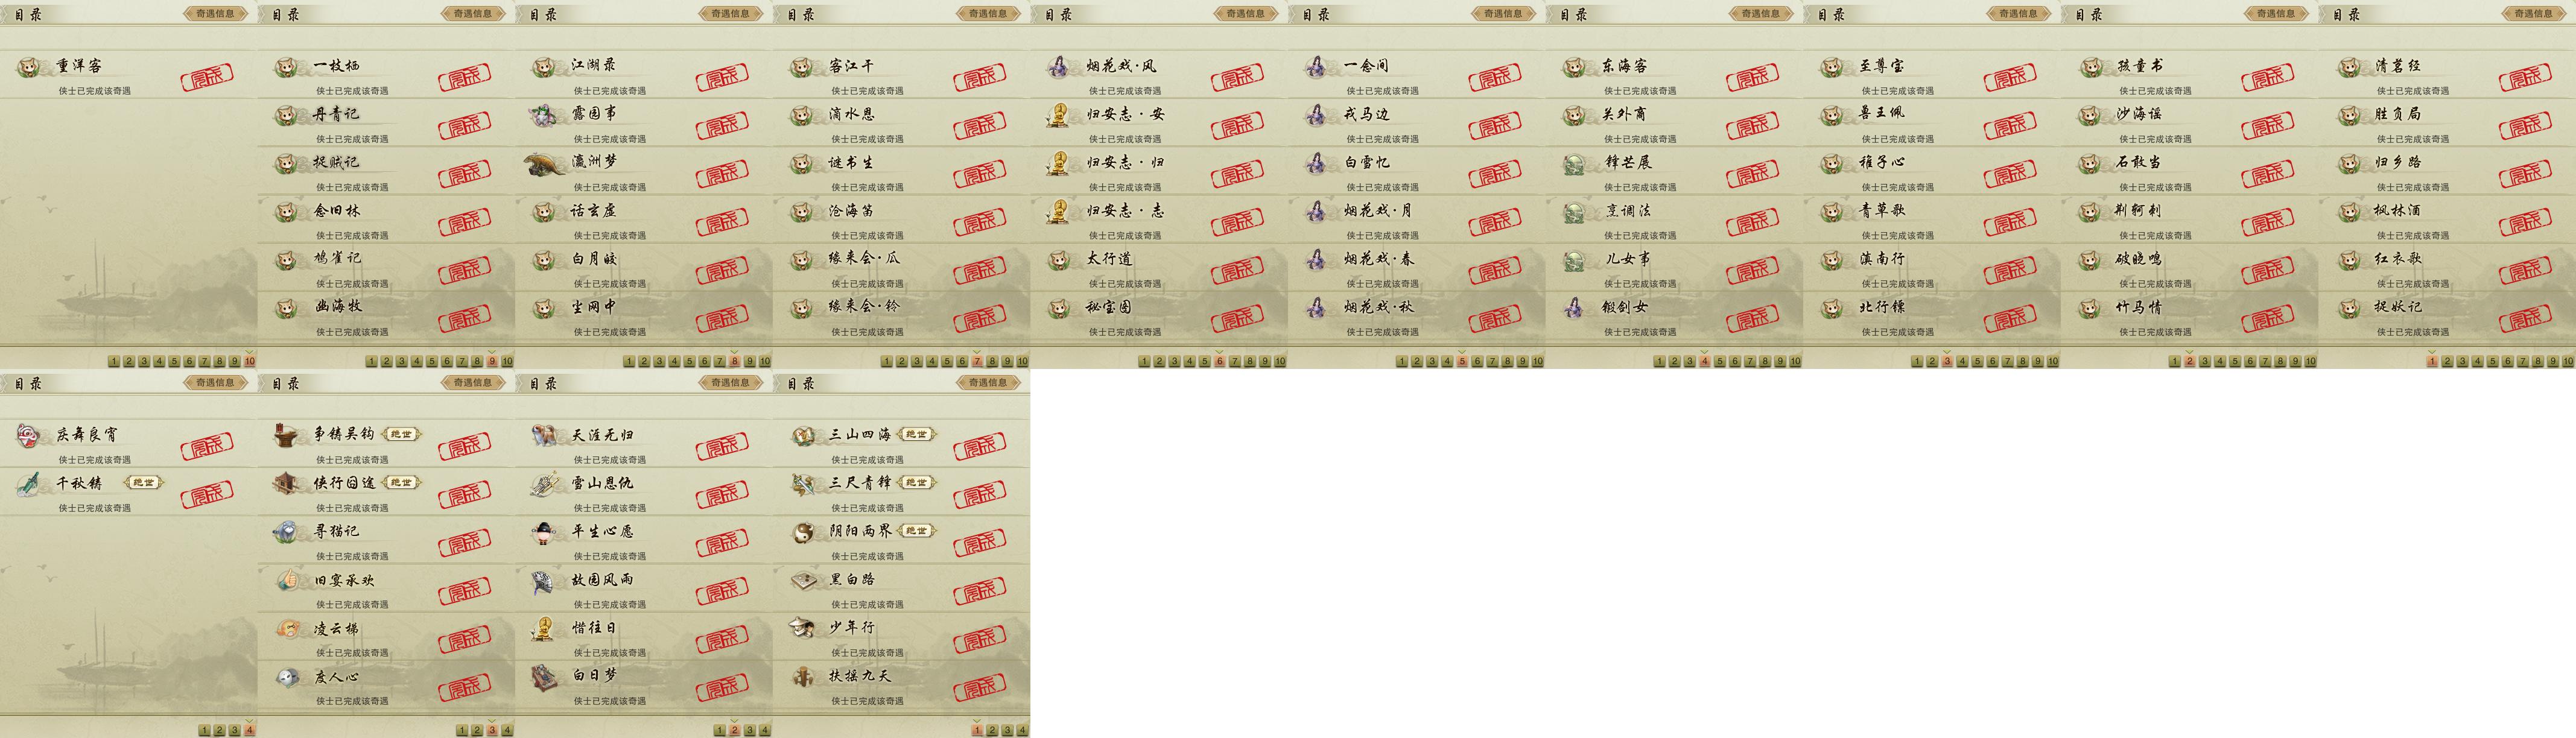Select the white mask icon for 度人心
The width and height of the screenshot is (2576, 738).
pyautogui.click(x=287, y=677)
